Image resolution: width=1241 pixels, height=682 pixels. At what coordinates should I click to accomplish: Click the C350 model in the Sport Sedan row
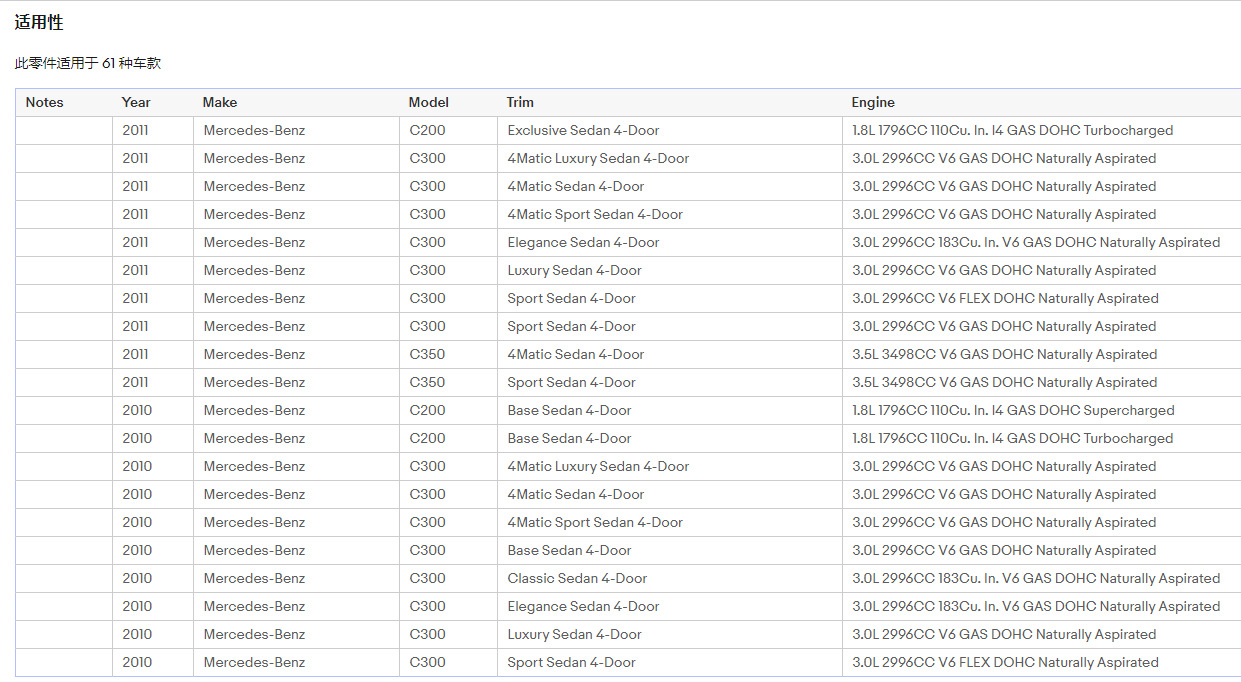click(x=428, y=382)
